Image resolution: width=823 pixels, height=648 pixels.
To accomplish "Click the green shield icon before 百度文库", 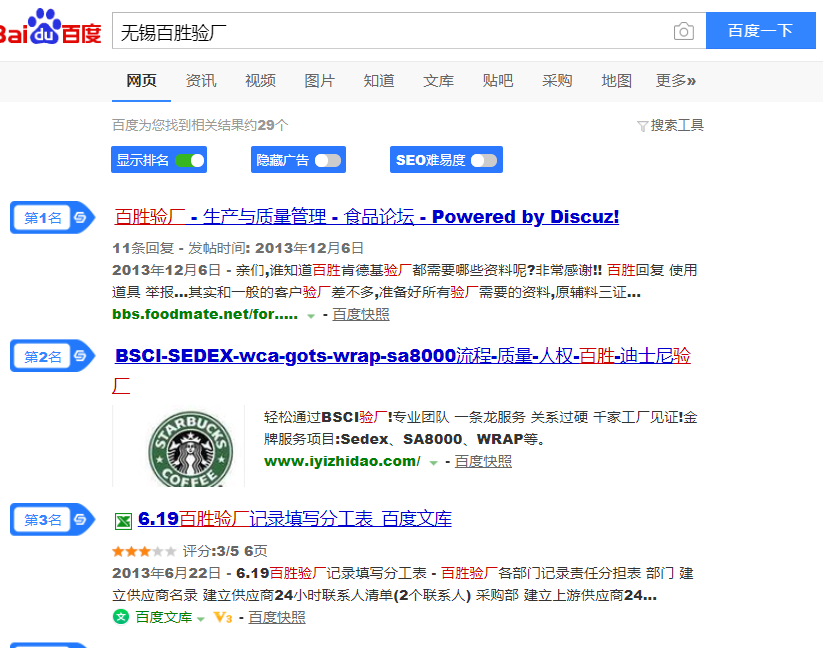I will (121, 617).
